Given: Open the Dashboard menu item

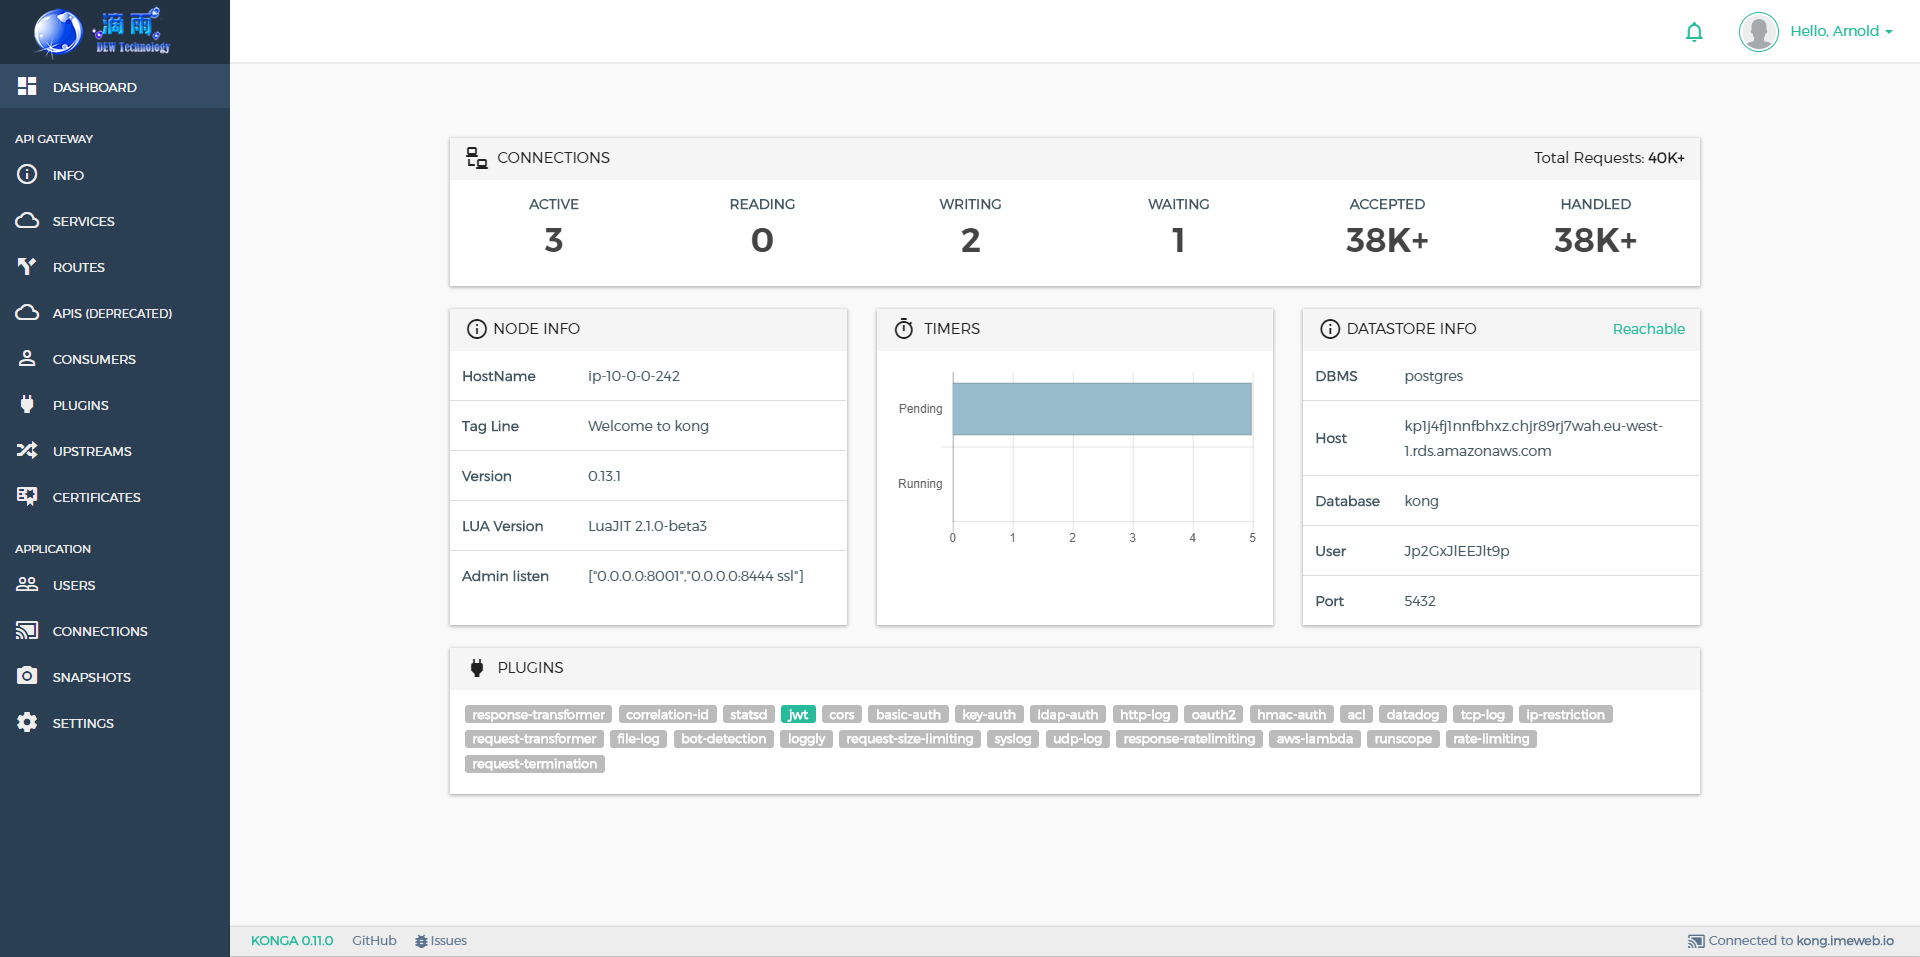Looking at the screenshot, I should point(115,87).
